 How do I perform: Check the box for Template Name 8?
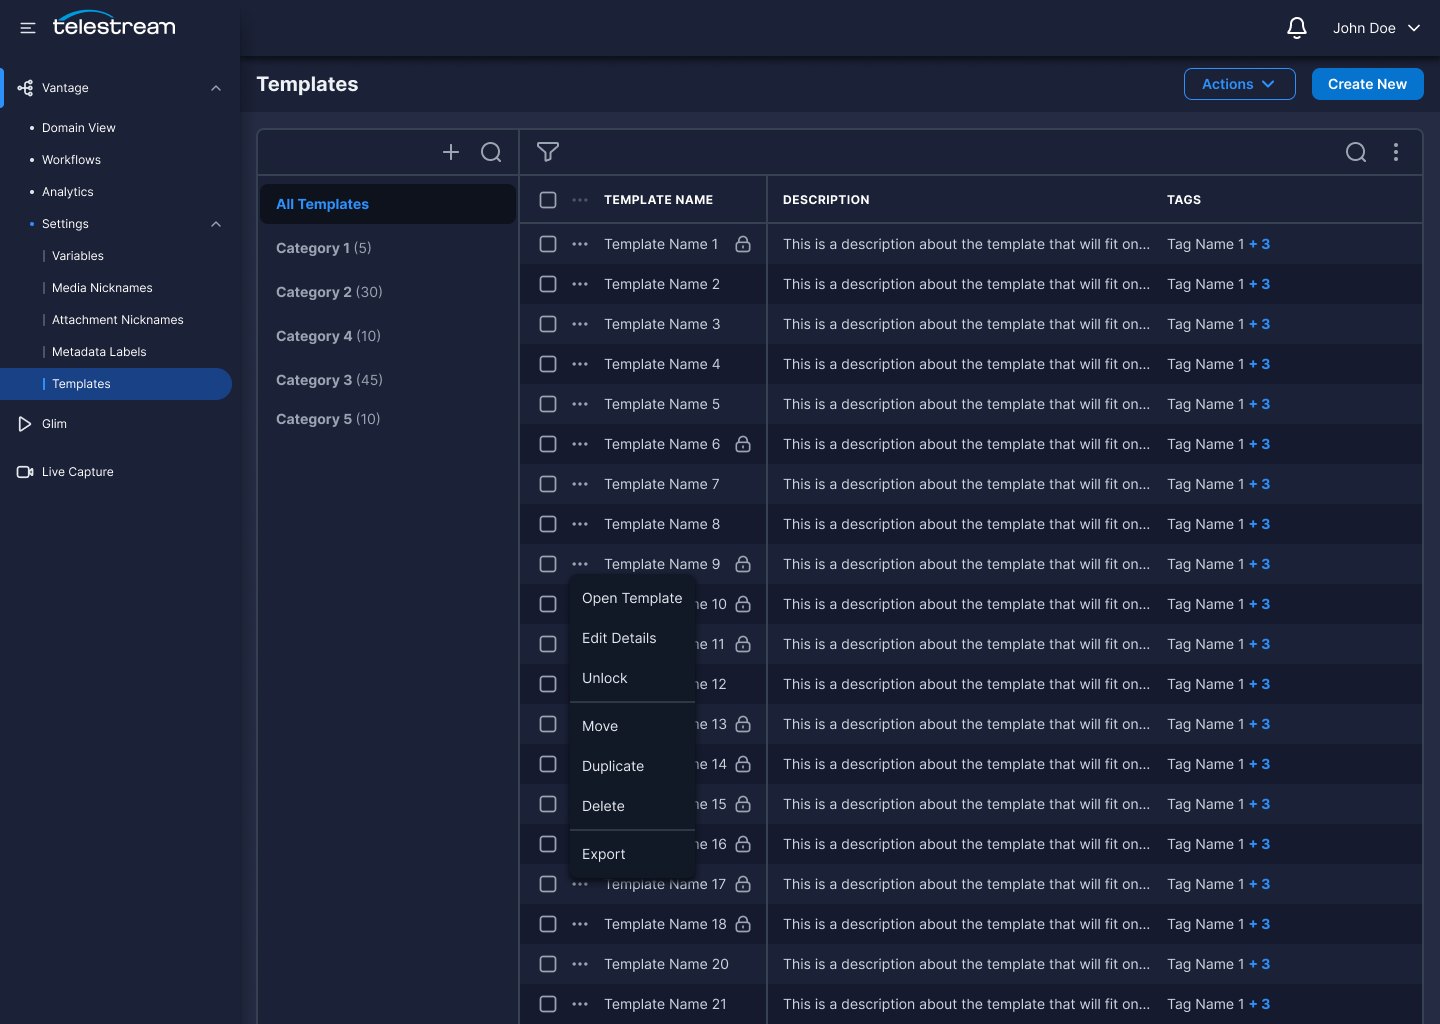(x=548, y=524)
